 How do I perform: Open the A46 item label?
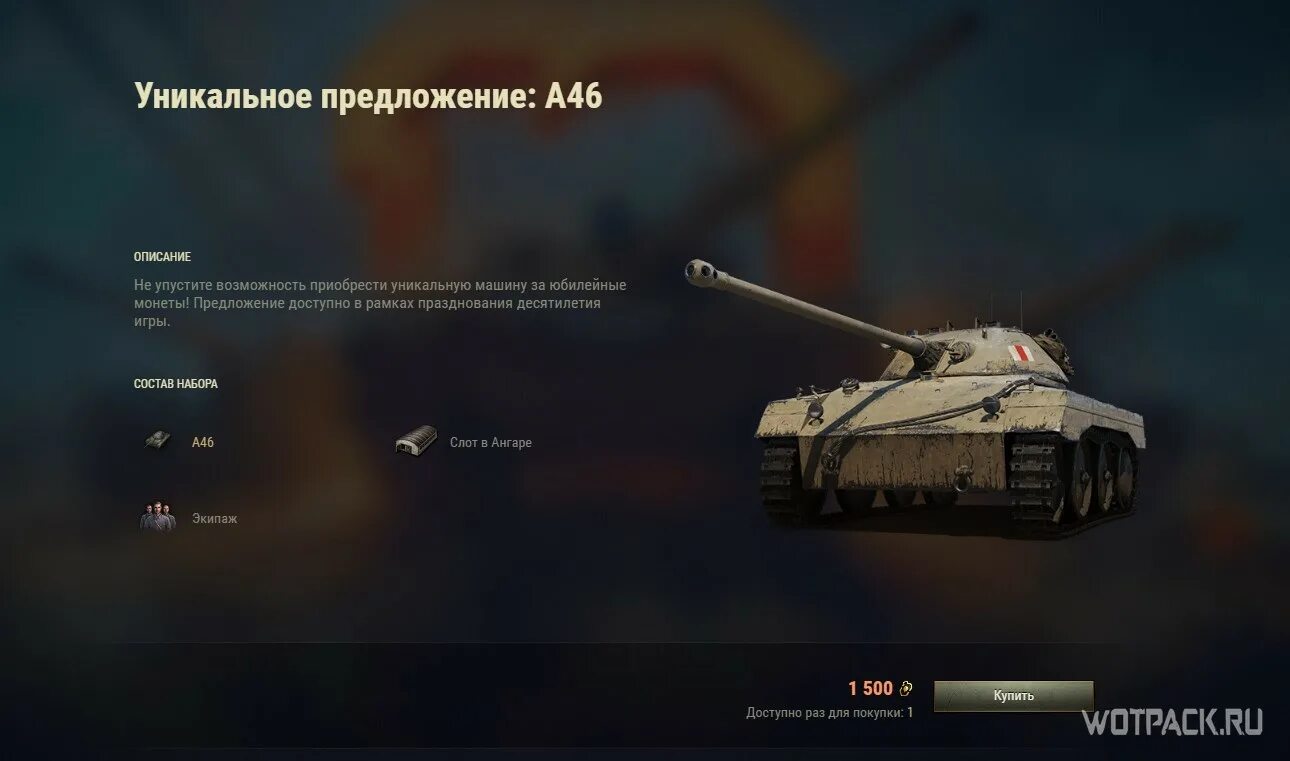[x=203, y=442]
